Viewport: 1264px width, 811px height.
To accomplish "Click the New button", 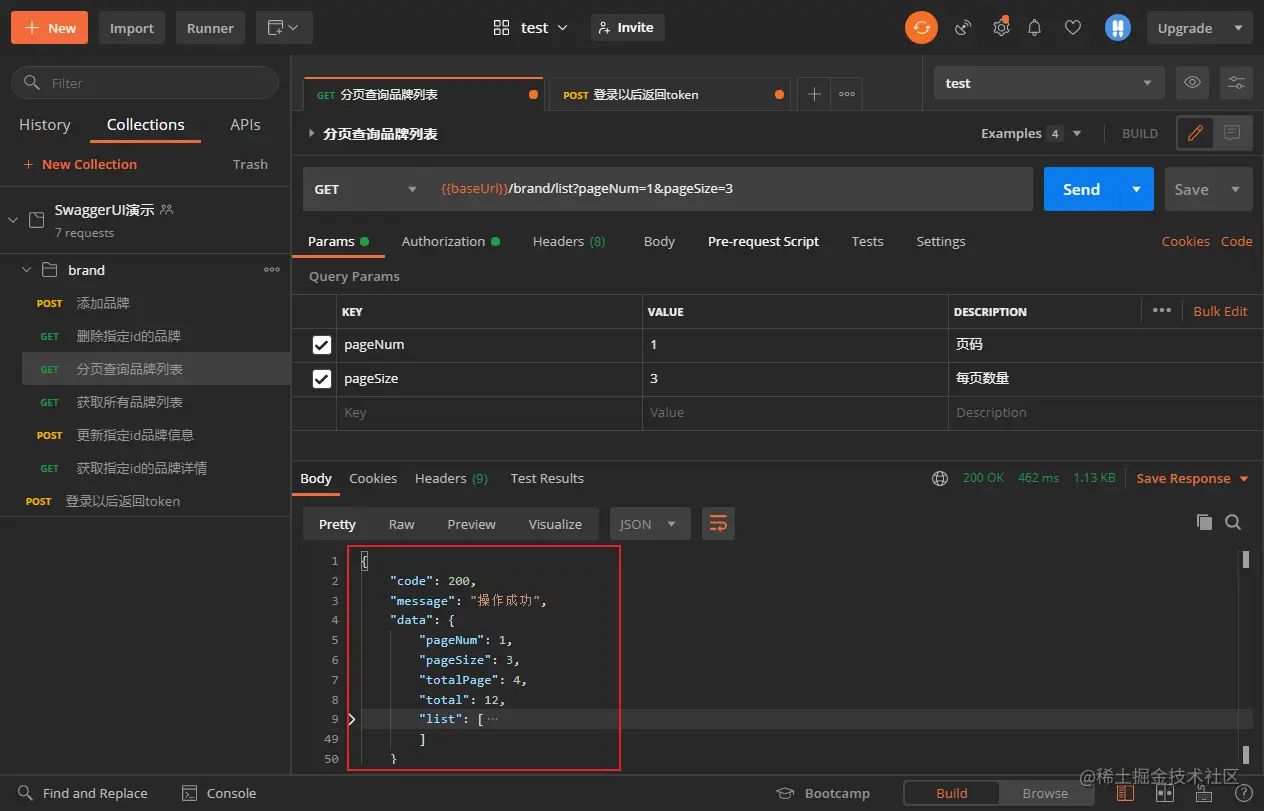I will tap(49, 28).
